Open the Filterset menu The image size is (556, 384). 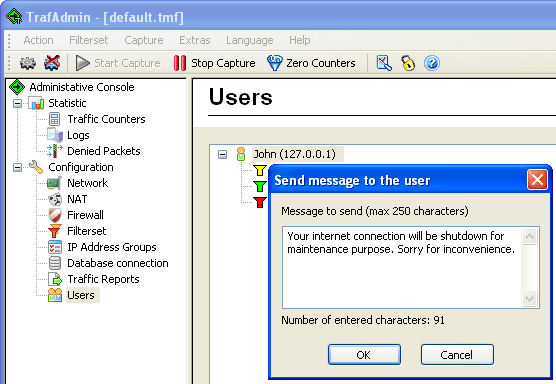coord(88,40)
